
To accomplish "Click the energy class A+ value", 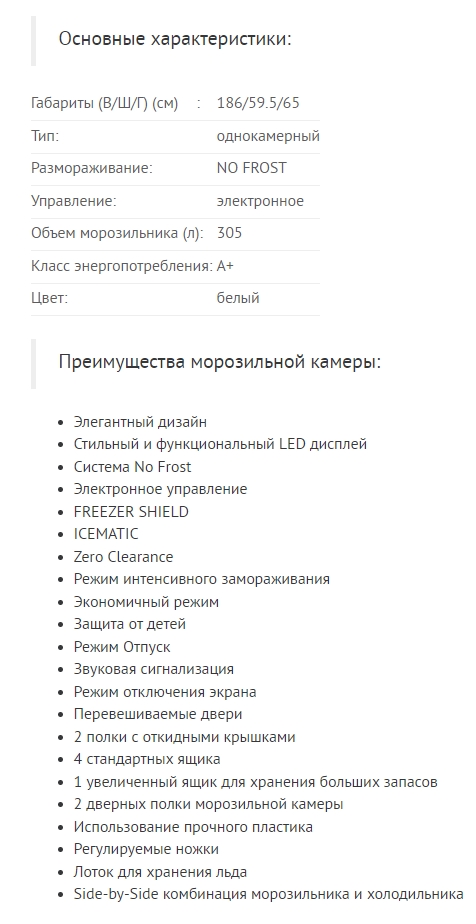I will (x=225, y=266).
